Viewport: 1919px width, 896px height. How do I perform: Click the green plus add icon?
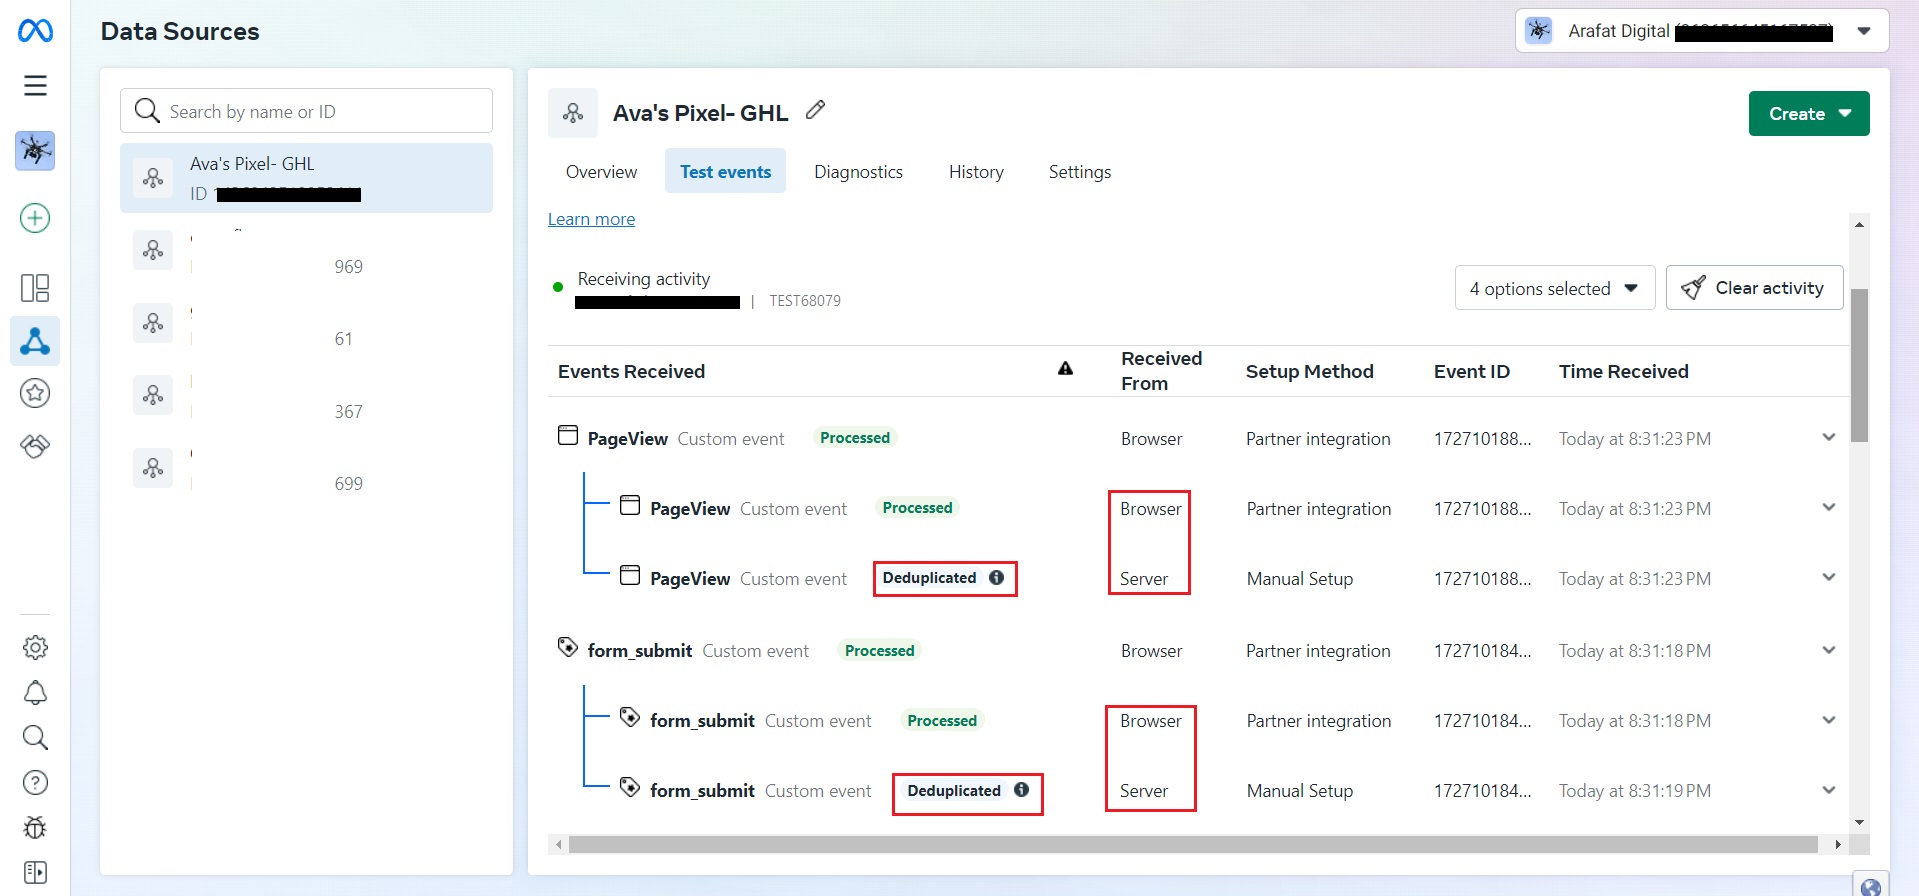pos(35,218)
